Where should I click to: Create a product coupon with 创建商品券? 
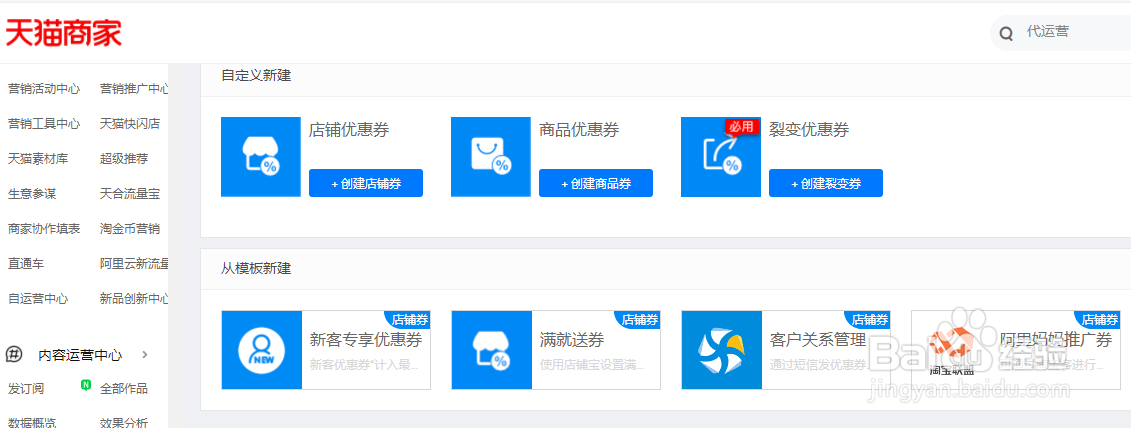596,183
